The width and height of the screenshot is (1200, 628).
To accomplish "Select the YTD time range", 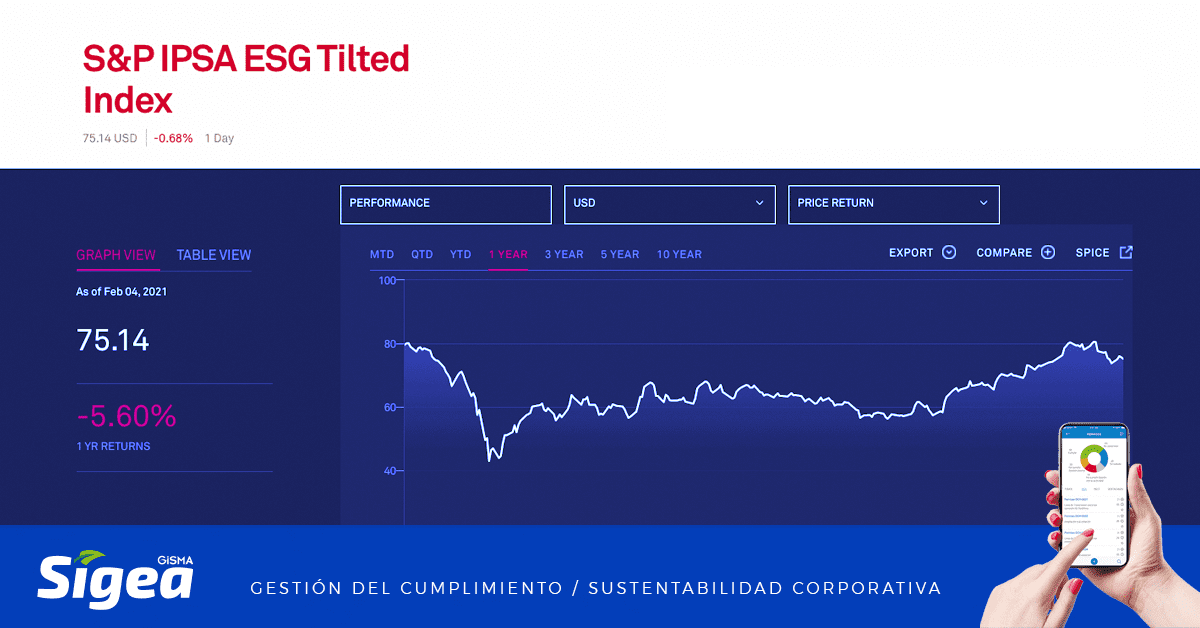I will click(460, 254).
